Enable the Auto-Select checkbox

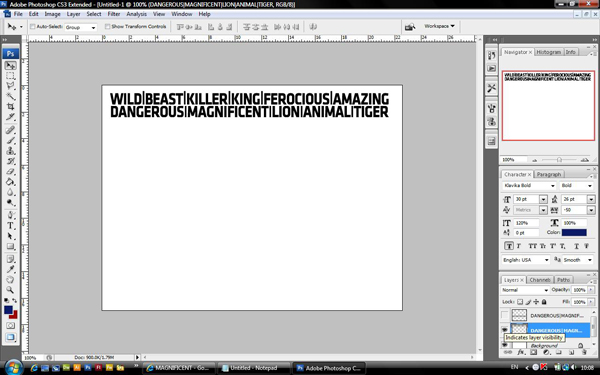click(x=33, y=26)
